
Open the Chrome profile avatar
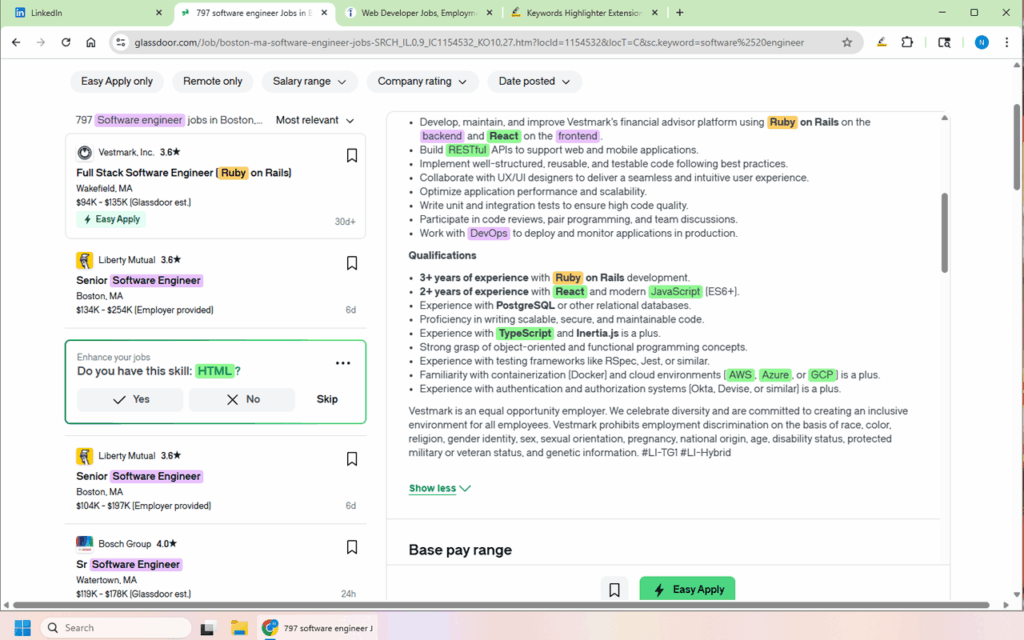[x=981, y=42]
